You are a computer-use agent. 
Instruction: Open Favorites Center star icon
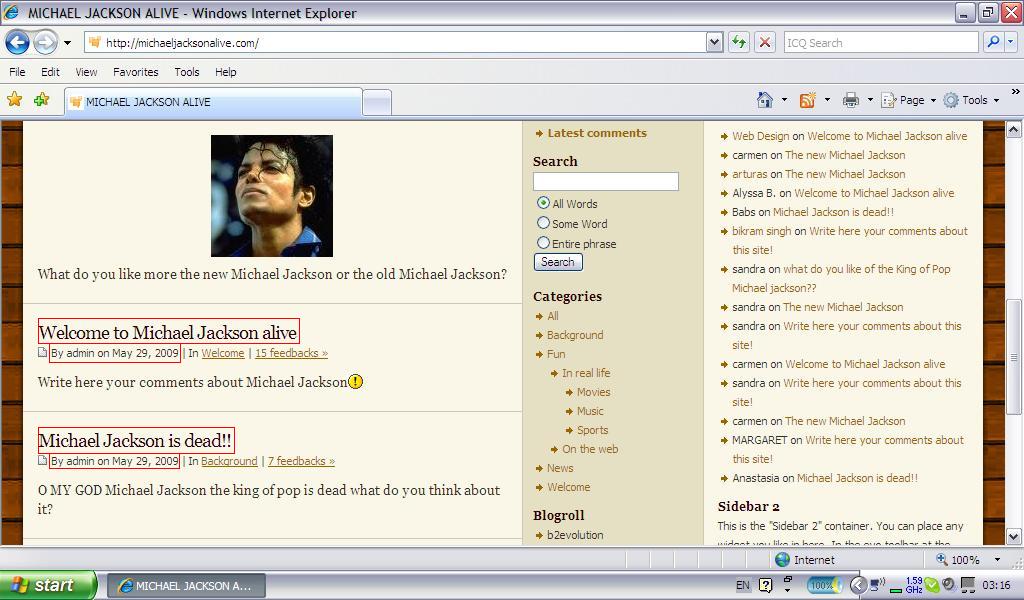pyautogui.click(x=14, y=100)
